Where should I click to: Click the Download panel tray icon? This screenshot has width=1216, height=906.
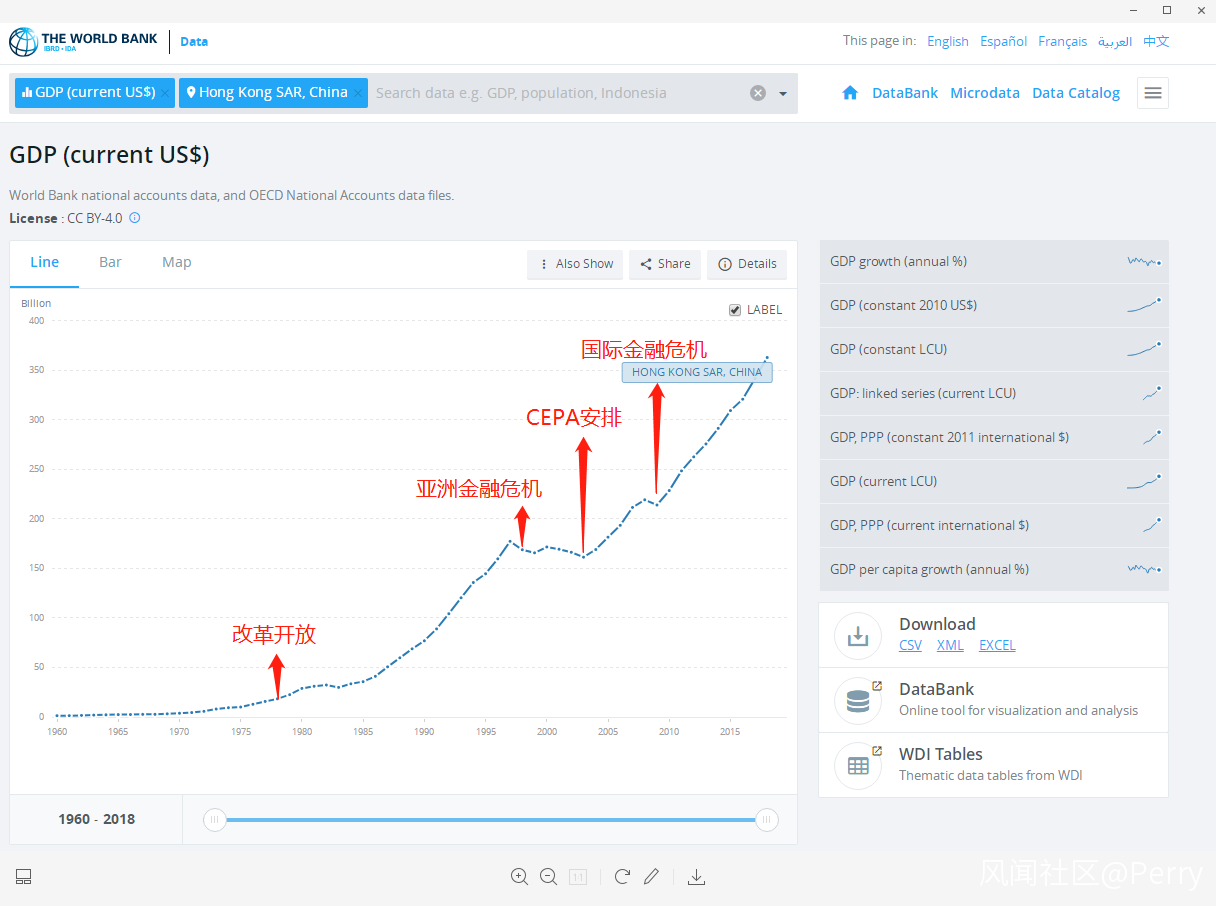pyautogui.click(x=858, y=635)
